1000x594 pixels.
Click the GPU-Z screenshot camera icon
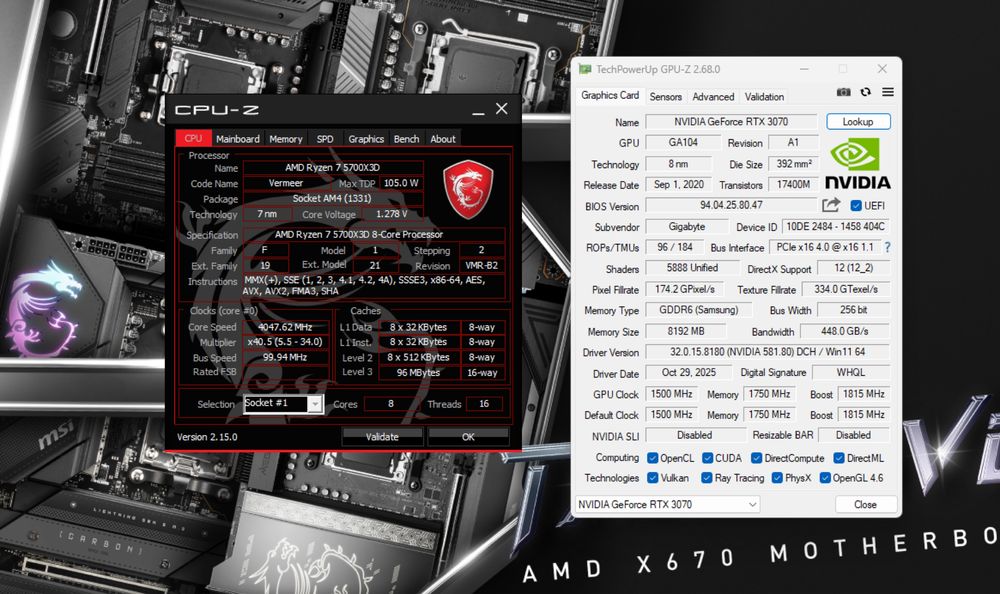[x=843, y=92]
